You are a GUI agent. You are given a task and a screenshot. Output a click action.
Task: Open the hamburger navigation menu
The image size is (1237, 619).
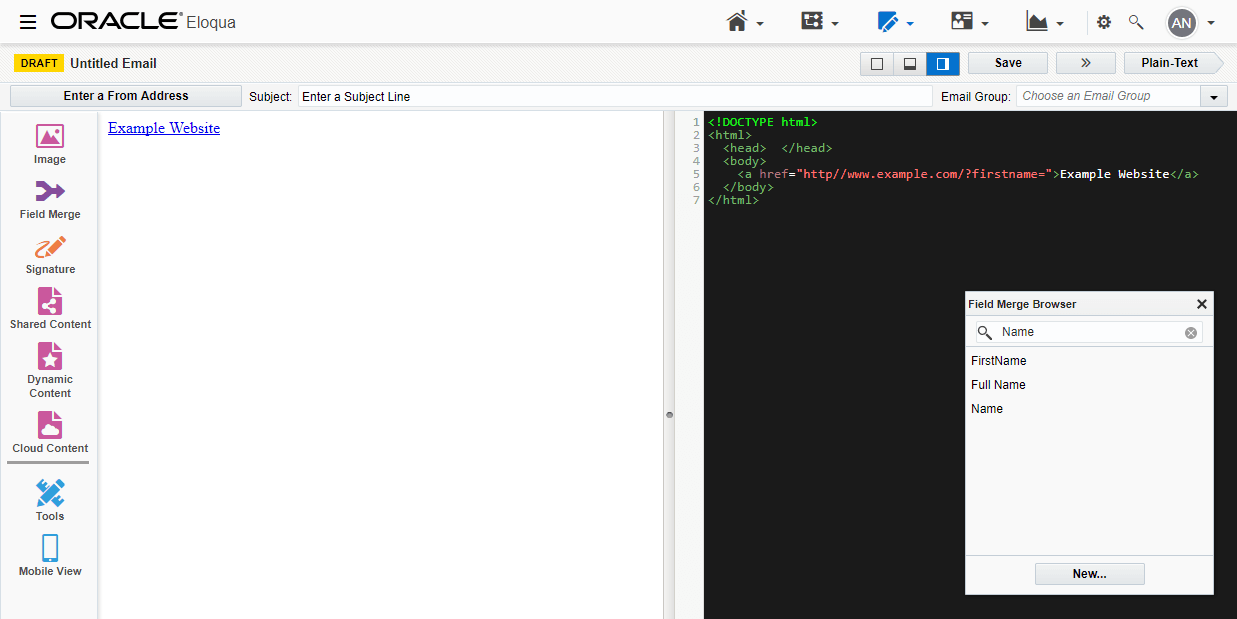point(27,21)
